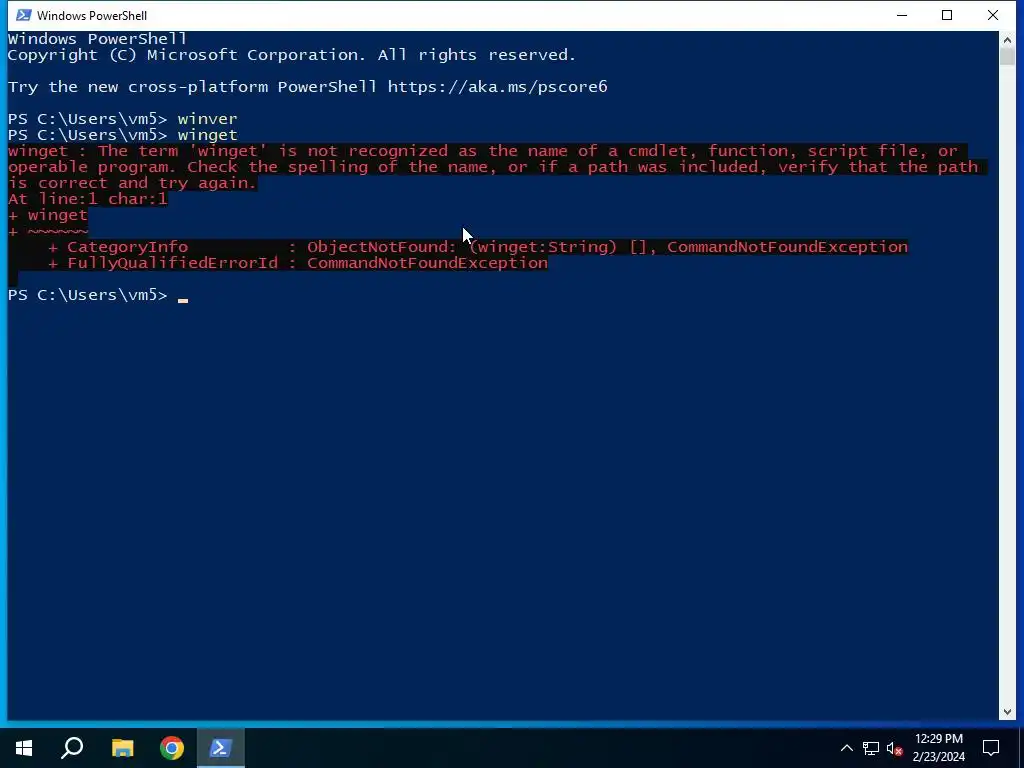Open the muted volume tray icon
The image size is (1024, 768).
[894, 748]
